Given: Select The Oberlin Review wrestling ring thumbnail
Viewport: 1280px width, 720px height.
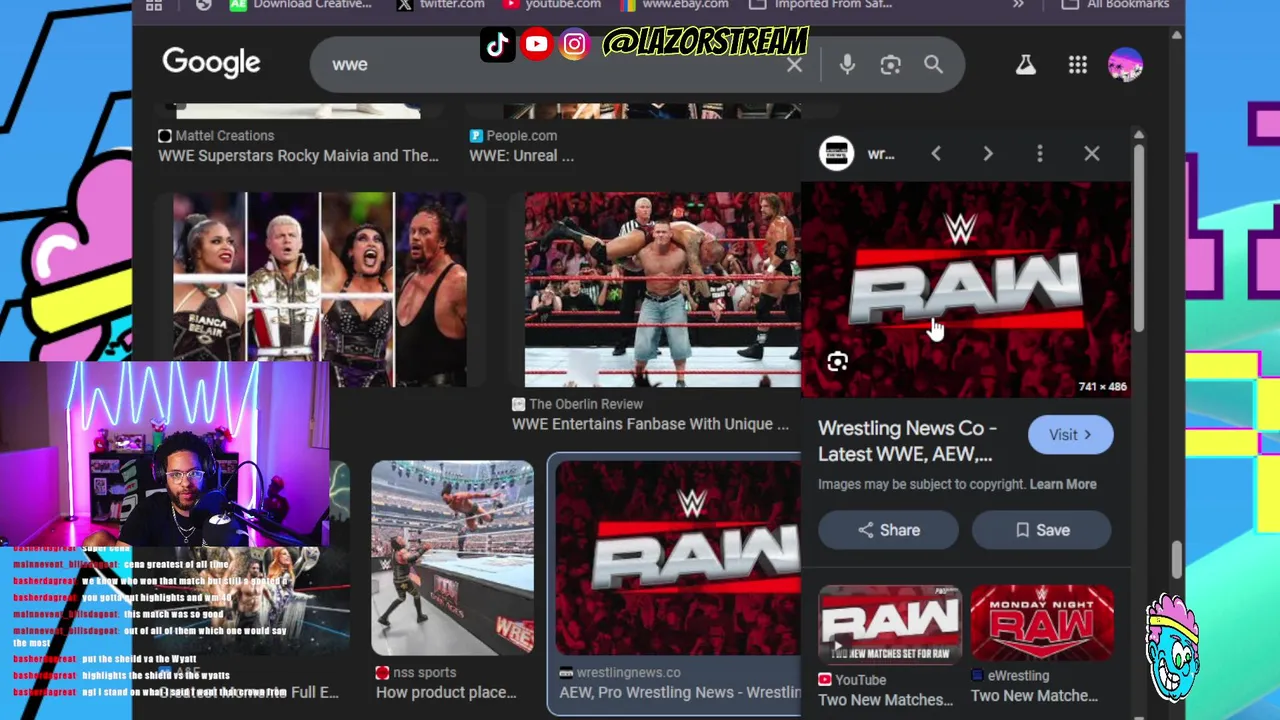Looking at the screenshot, I should (662, 290).
